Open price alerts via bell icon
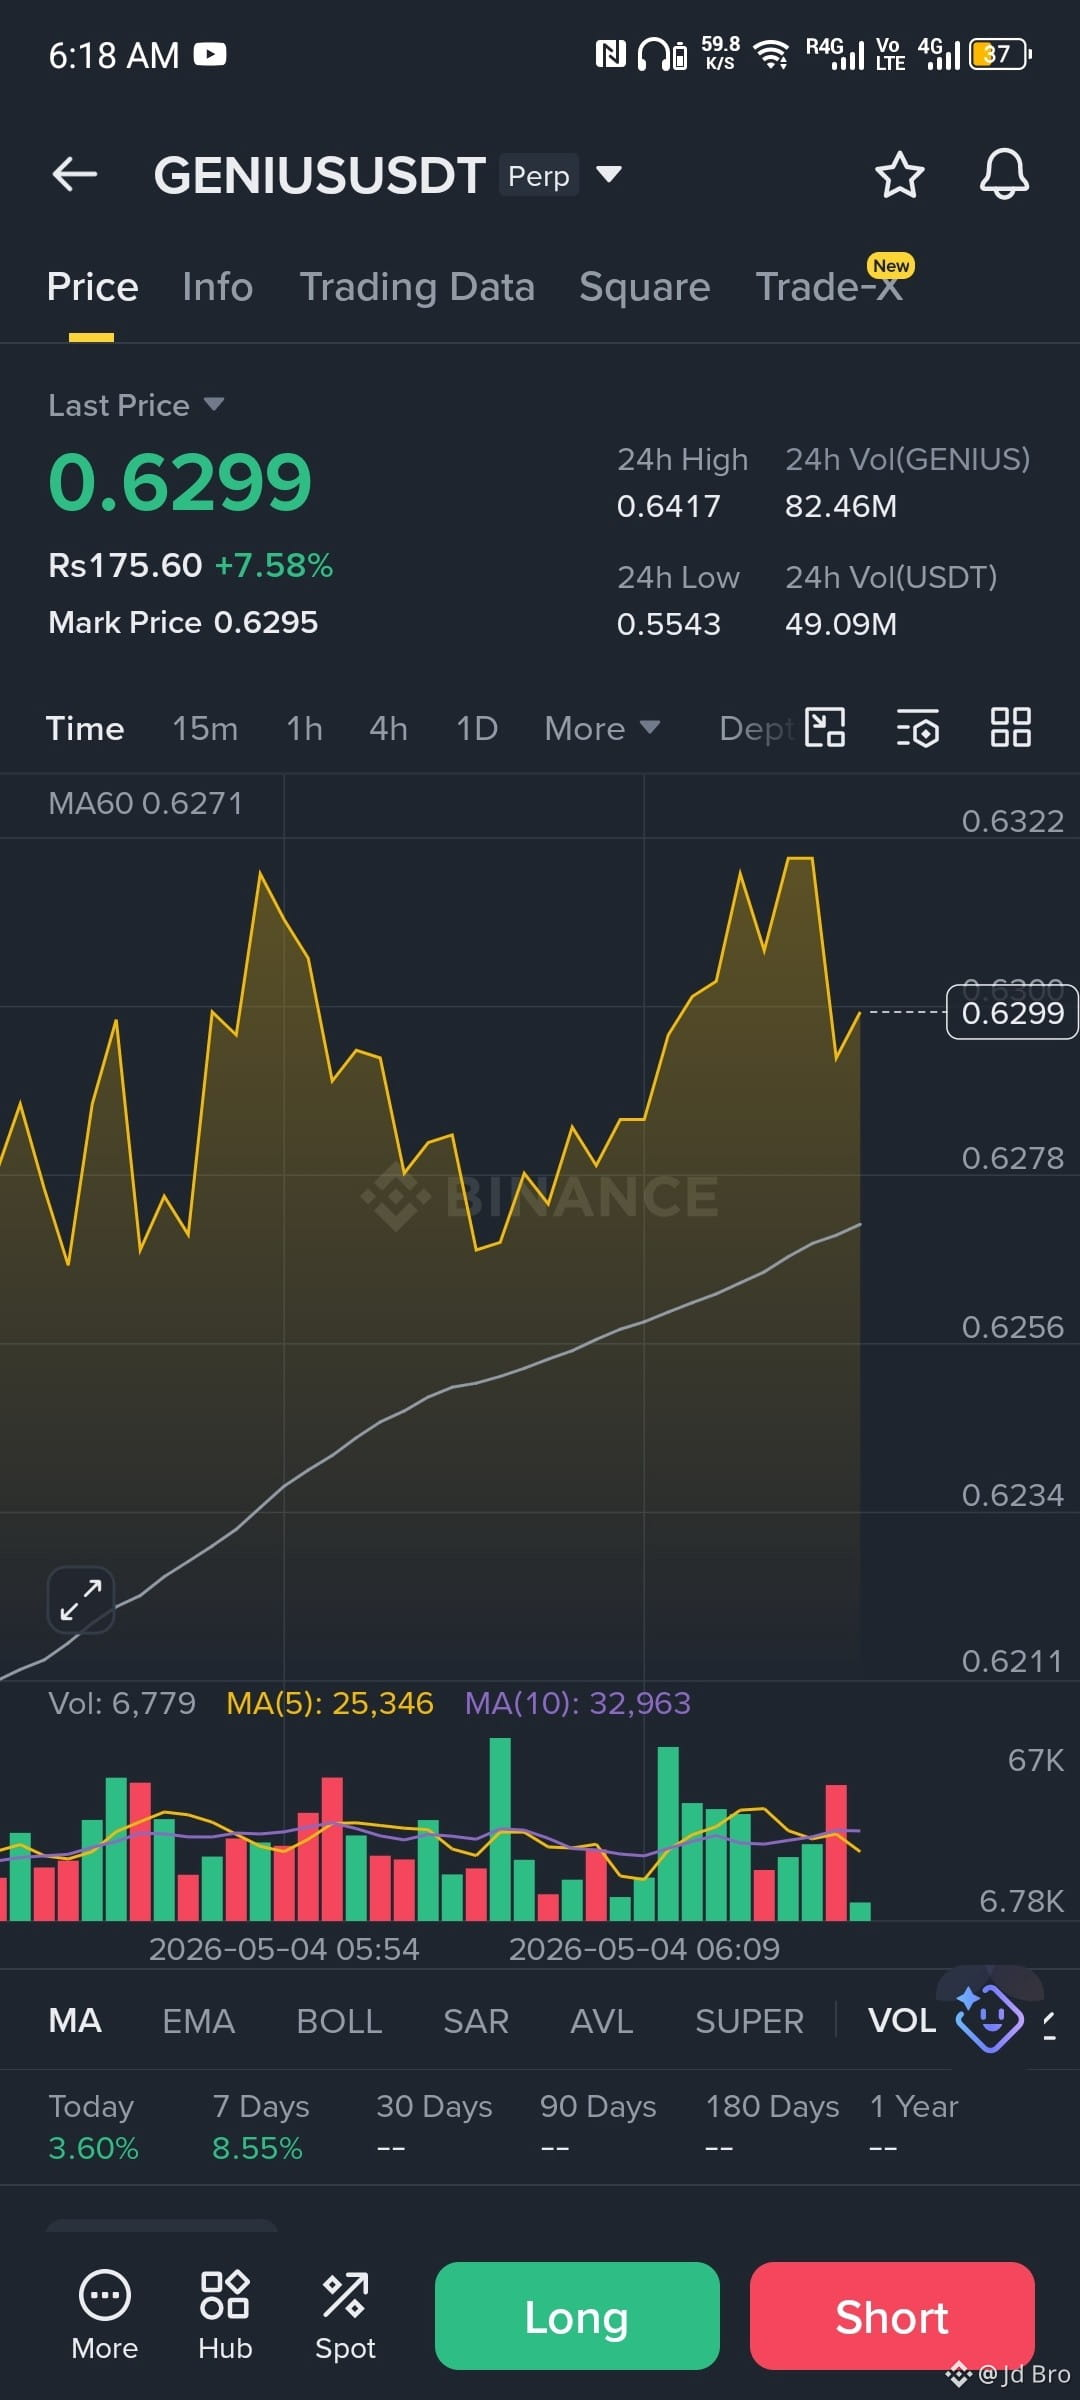This screenshot has height=2400, width=1080. click(1004, 175)
